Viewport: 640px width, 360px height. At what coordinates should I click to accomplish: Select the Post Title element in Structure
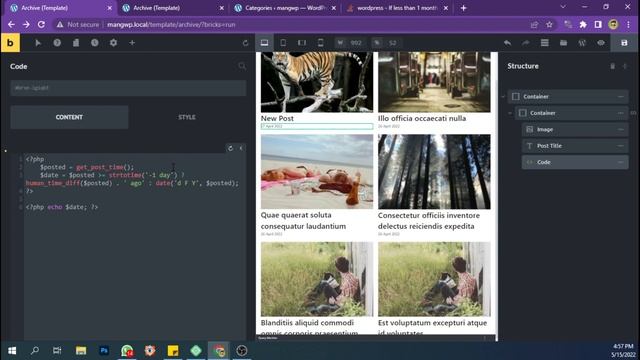(x=575, y=146)
